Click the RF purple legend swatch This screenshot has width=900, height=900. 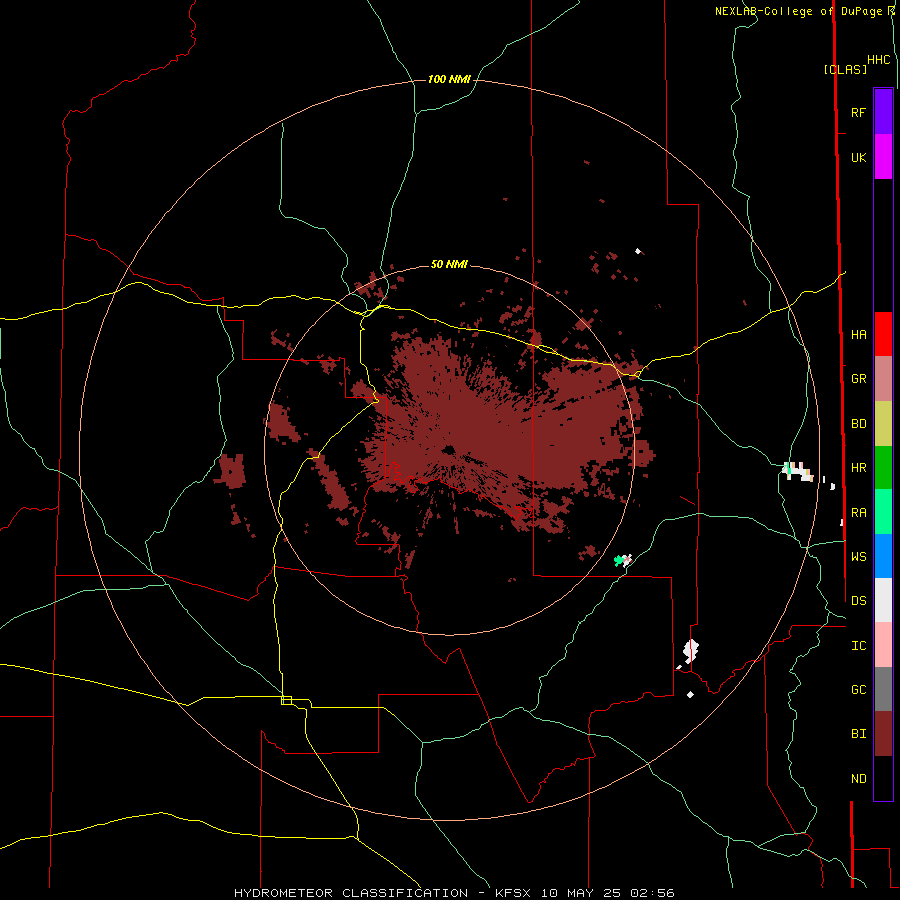tap(883, 112)
